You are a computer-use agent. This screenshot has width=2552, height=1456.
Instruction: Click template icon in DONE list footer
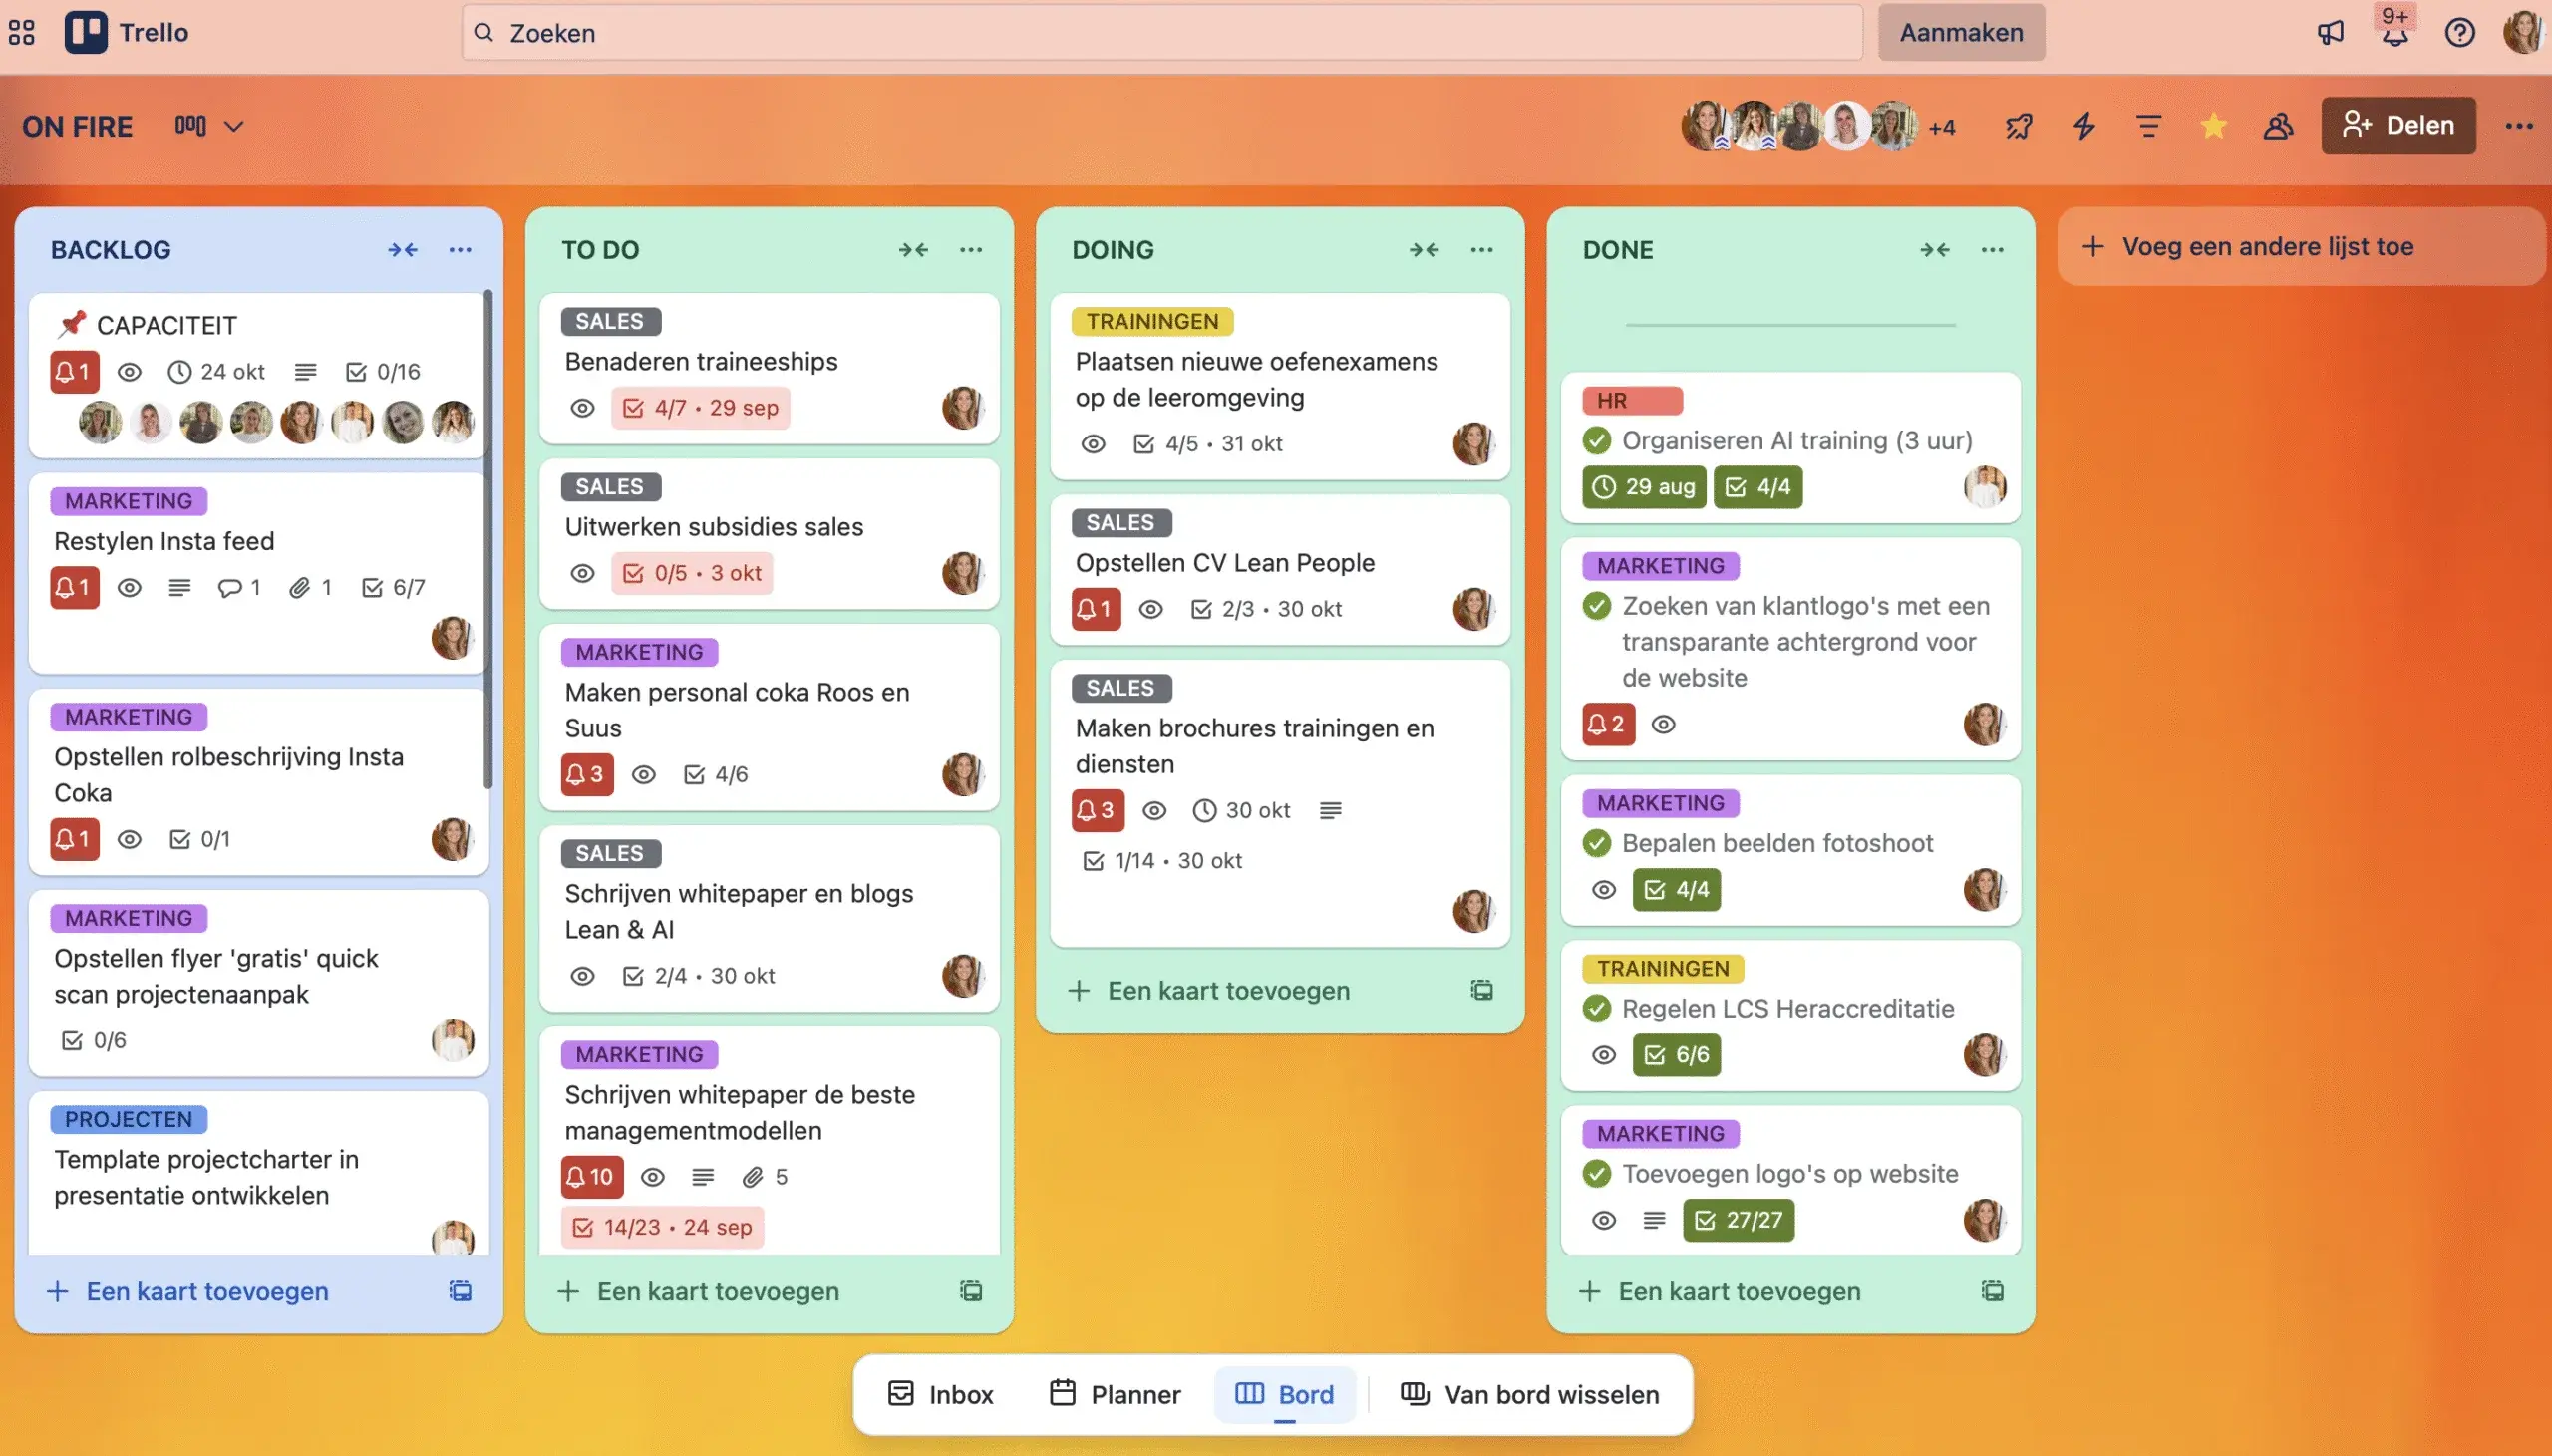(1992, 1290)
